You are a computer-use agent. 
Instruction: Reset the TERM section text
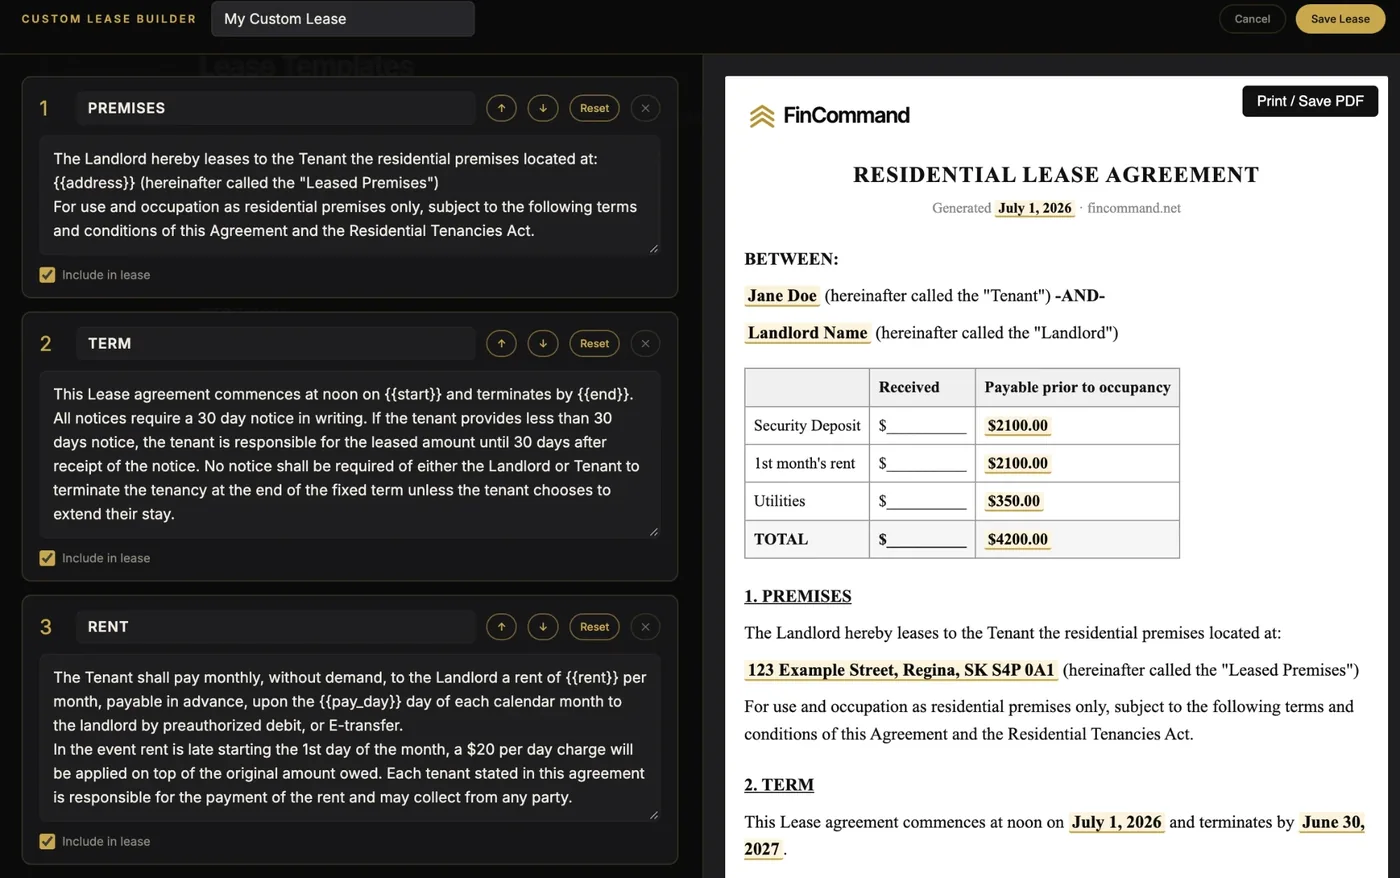(x=595, y=344)
